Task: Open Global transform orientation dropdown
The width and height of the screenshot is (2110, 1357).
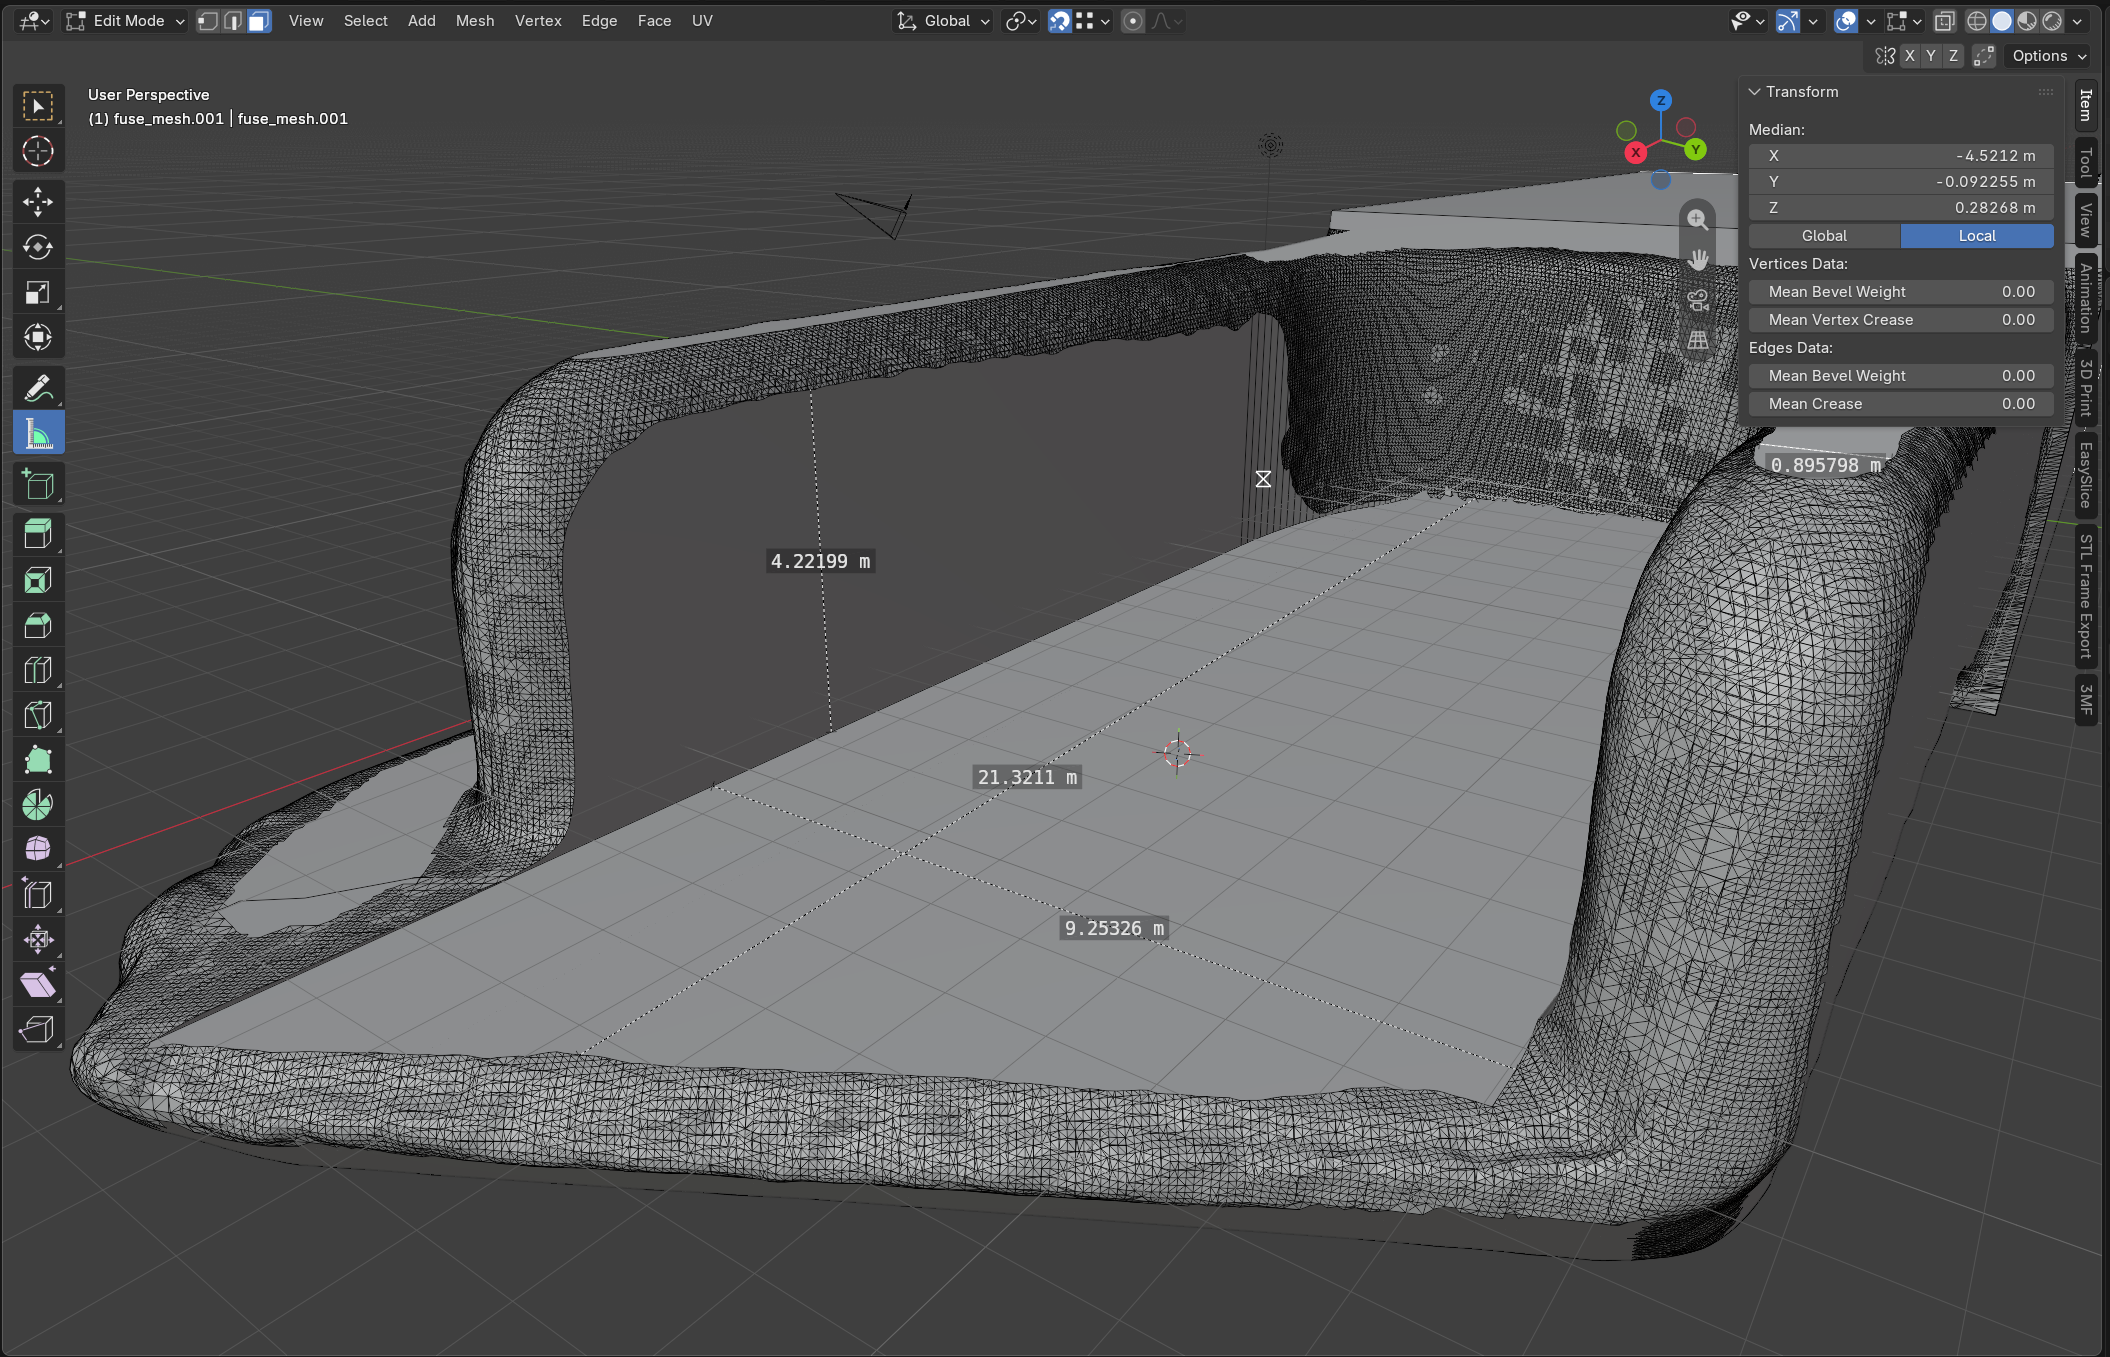Action: tap(942, 21)
